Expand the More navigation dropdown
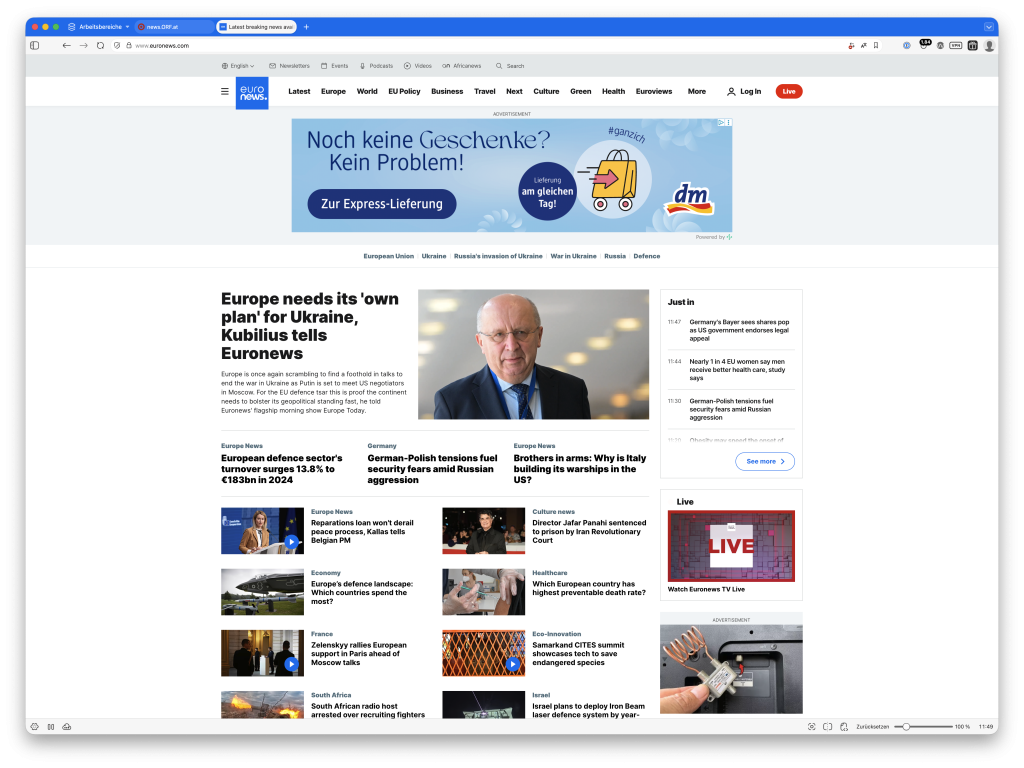The width and height of the screenshot is (1024, 768). [697, 91]
